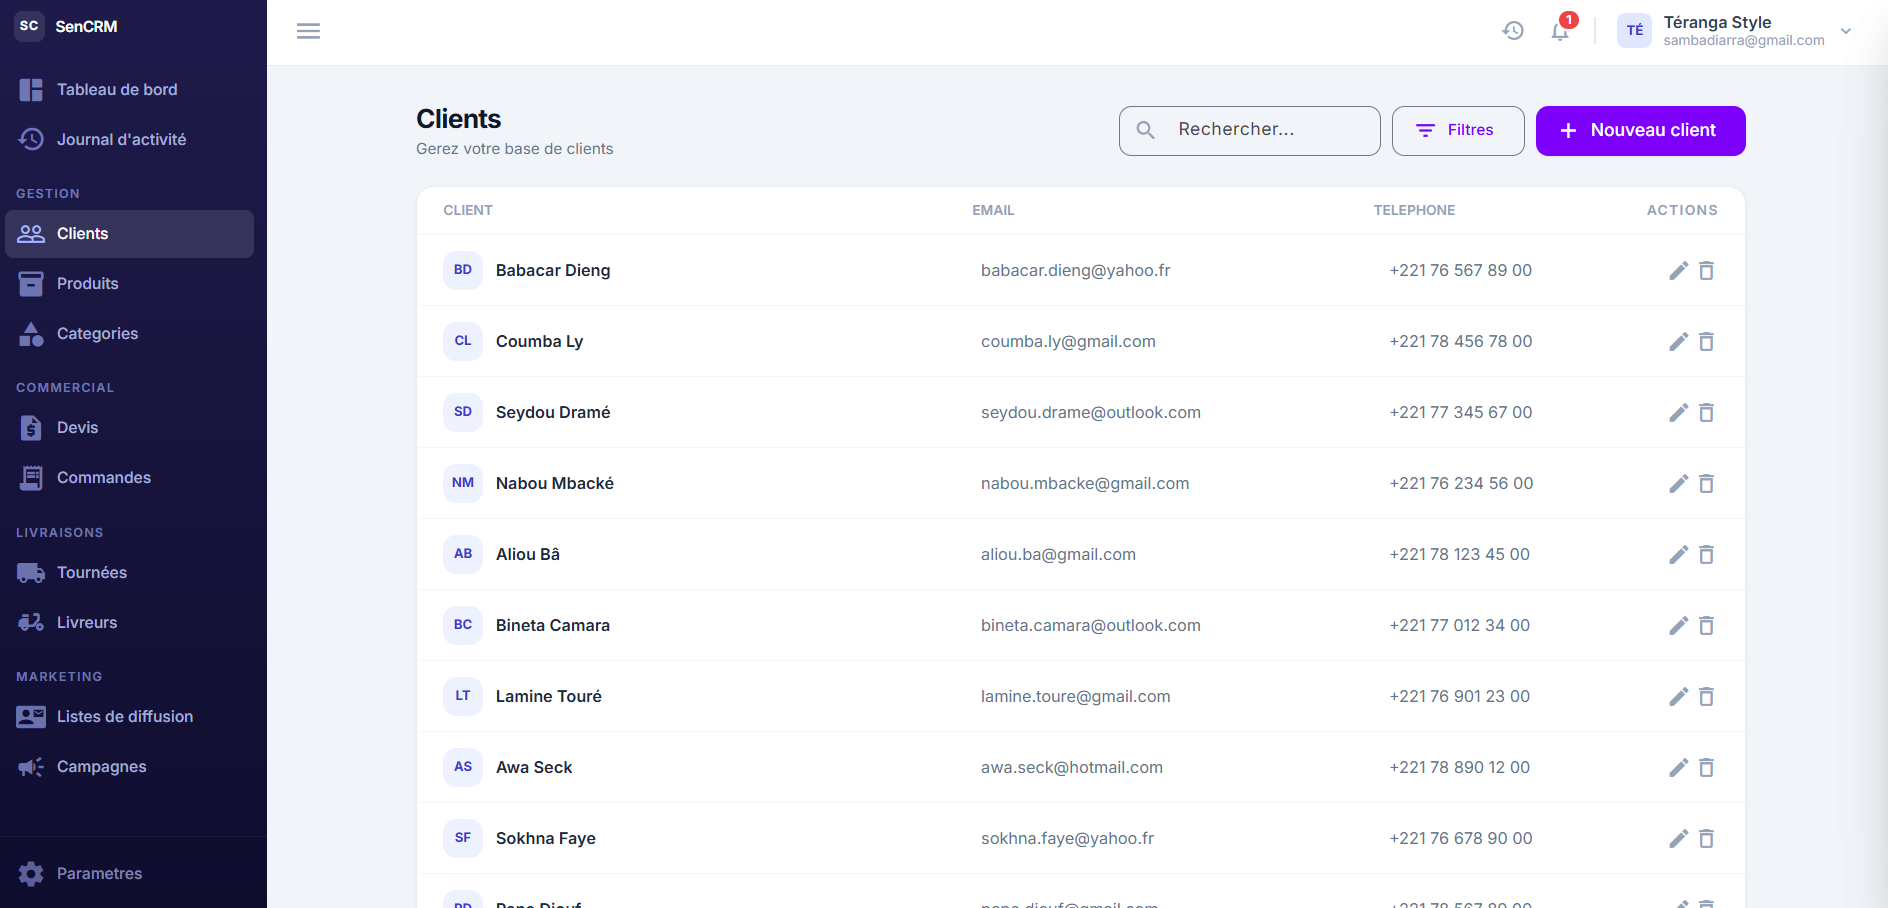Click the TÉ account avatar
This screenshot has width=1888, height=908.
coord(1634,31)
